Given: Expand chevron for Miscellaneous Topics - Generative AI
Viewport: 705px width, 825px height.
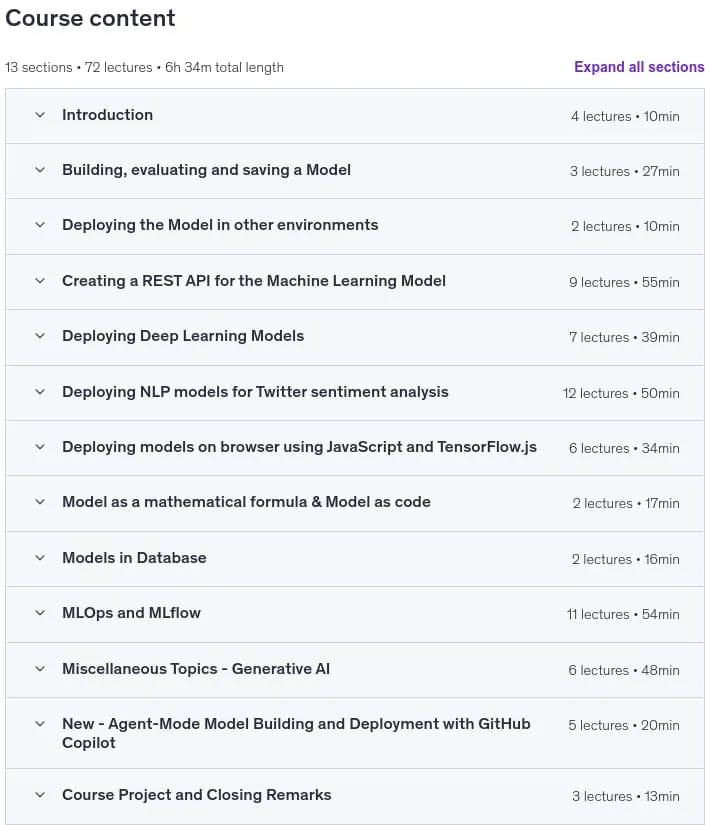Looking at the screenshot, I should click(x=40, y=669).
